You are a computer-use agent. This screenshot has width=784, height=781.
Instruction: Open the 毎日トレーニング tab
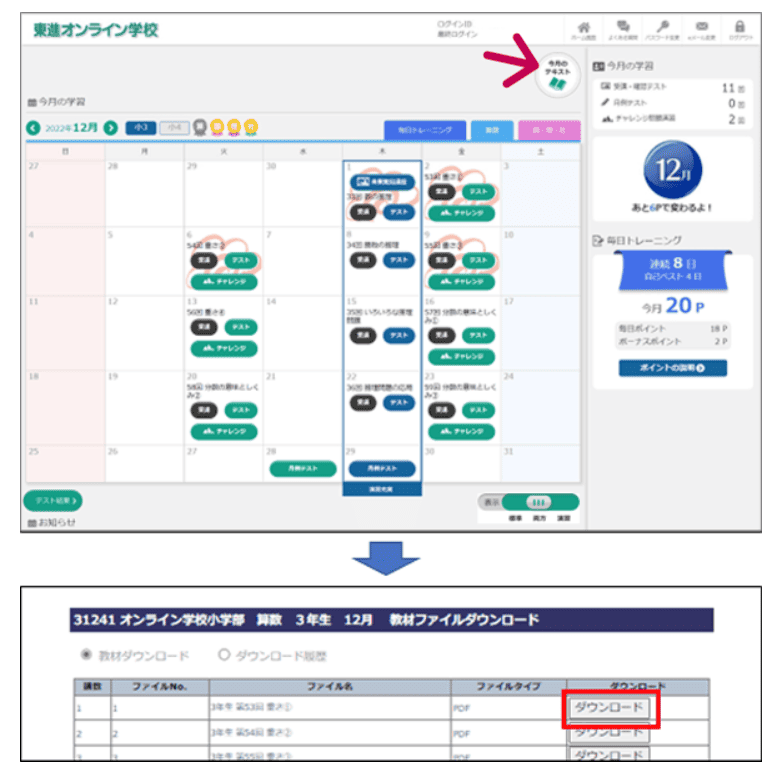coord(425,130)
